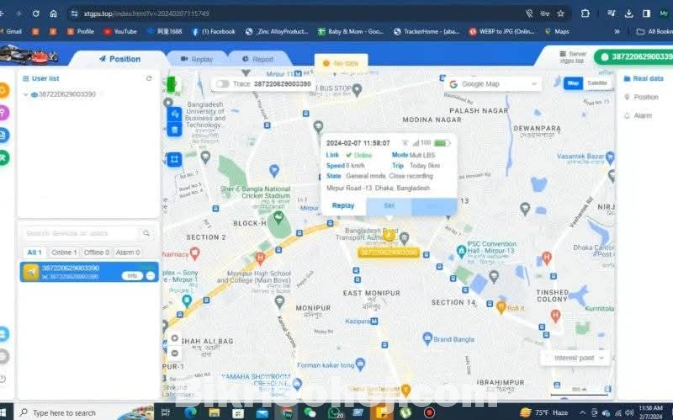Refresh the User list panel

click(149, 78)
